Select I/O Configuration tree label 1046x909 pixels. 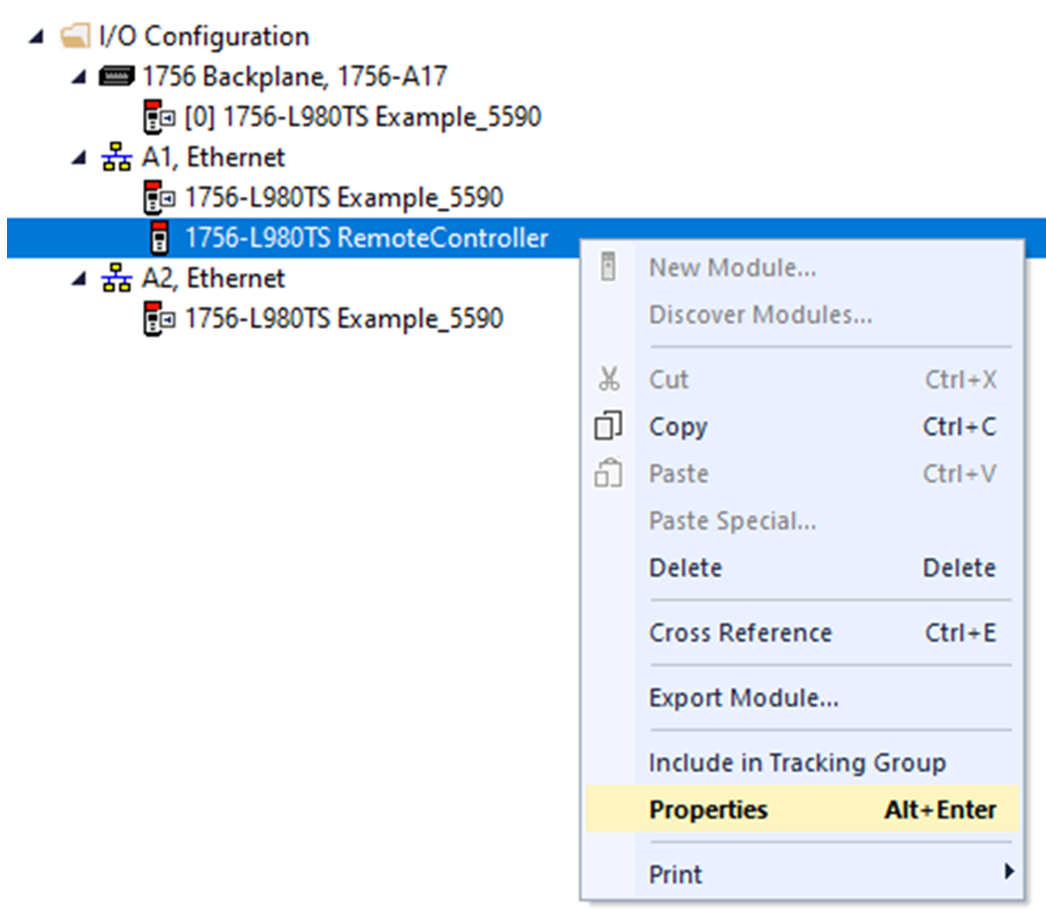[204, 36]
